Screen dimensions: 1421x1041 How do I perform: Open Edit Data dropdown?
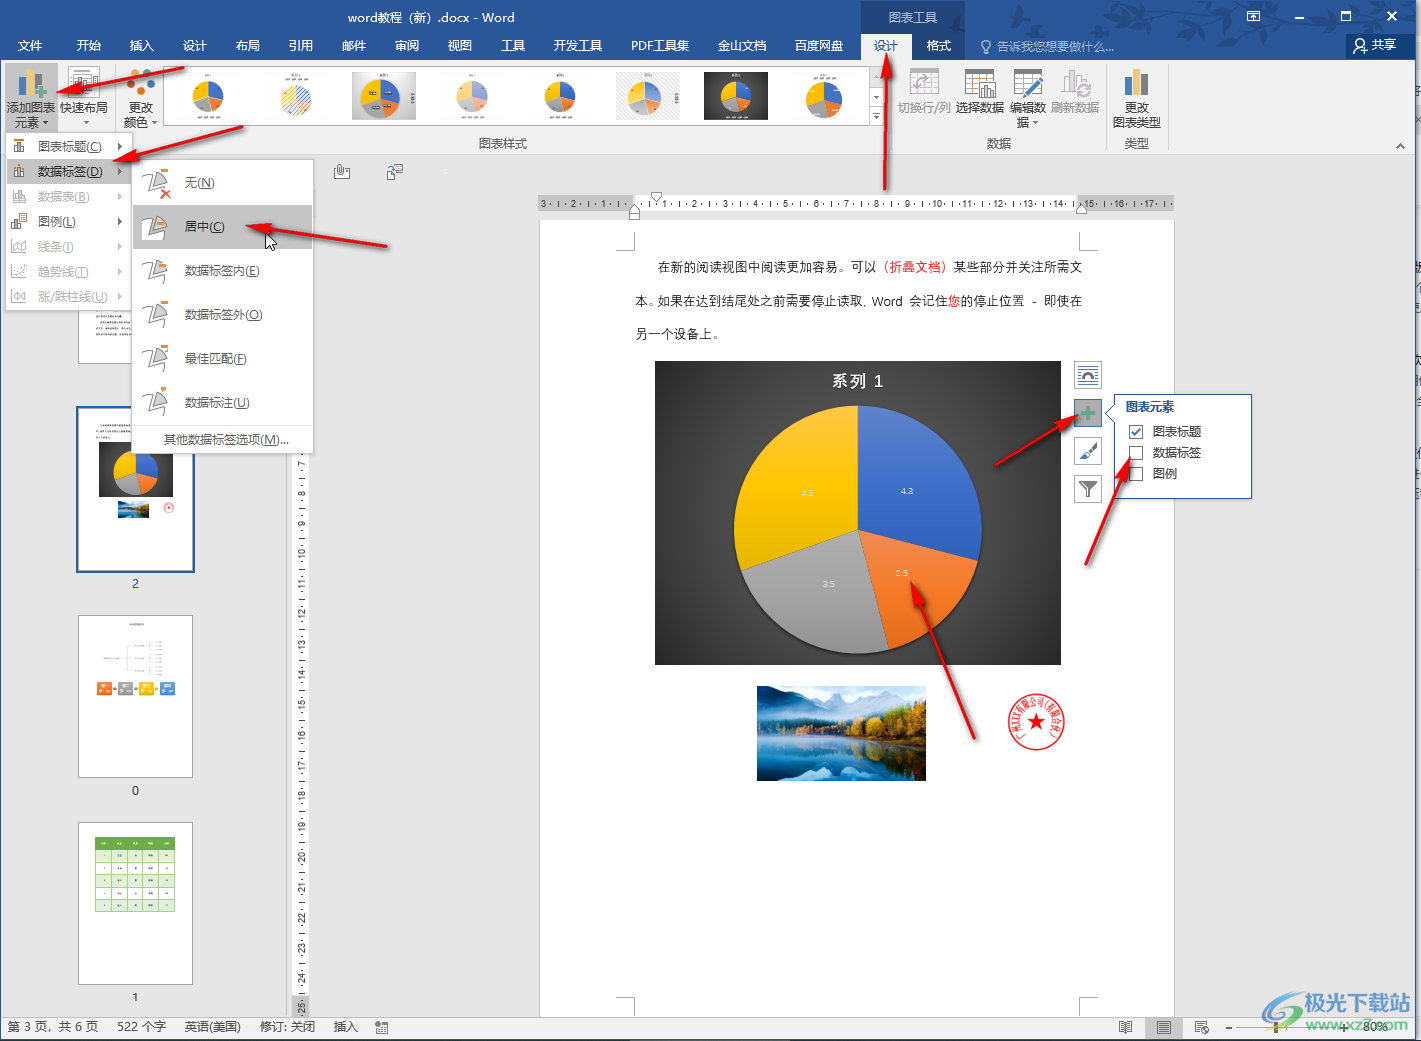point(1028,98)
